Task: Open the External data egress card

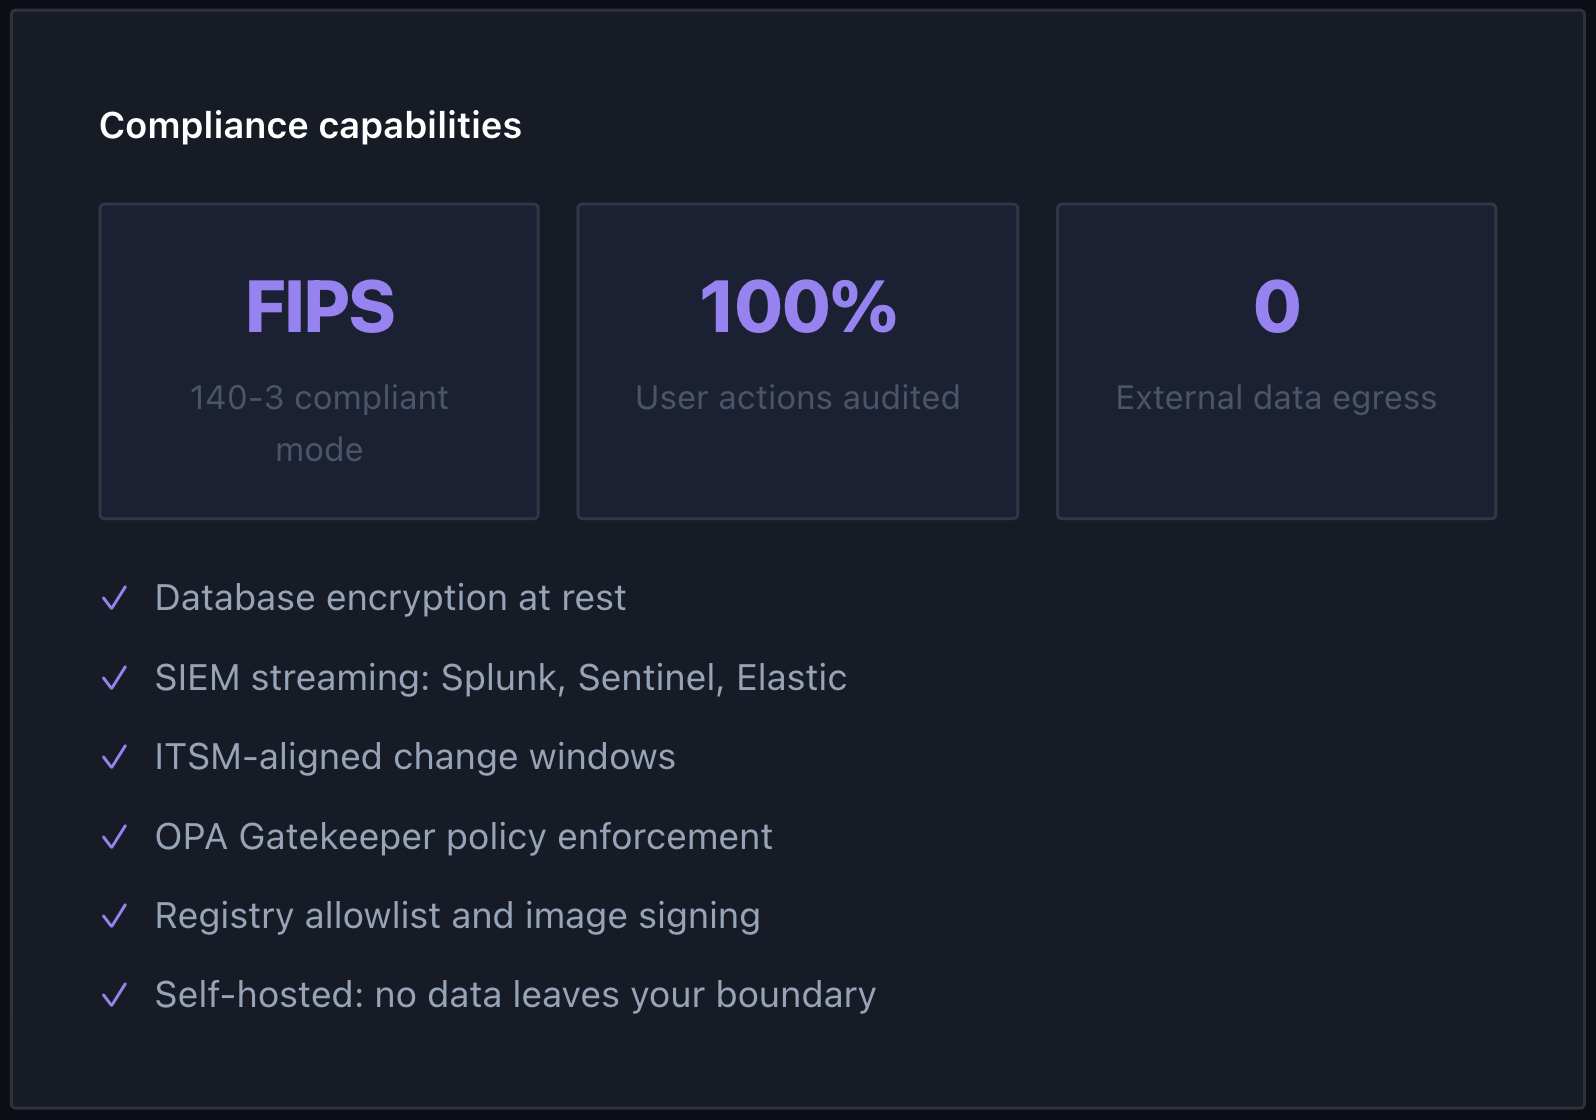Action: tap(1276, 361)
